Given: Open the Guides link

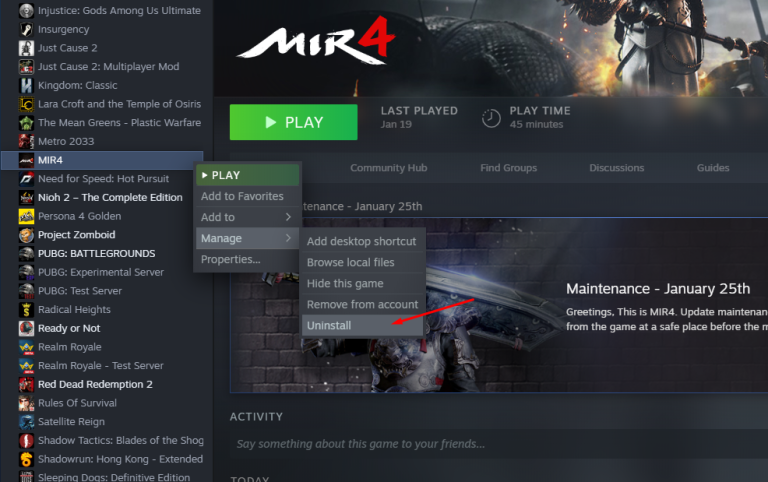Looking at the screenshot, I should [713, 168].
